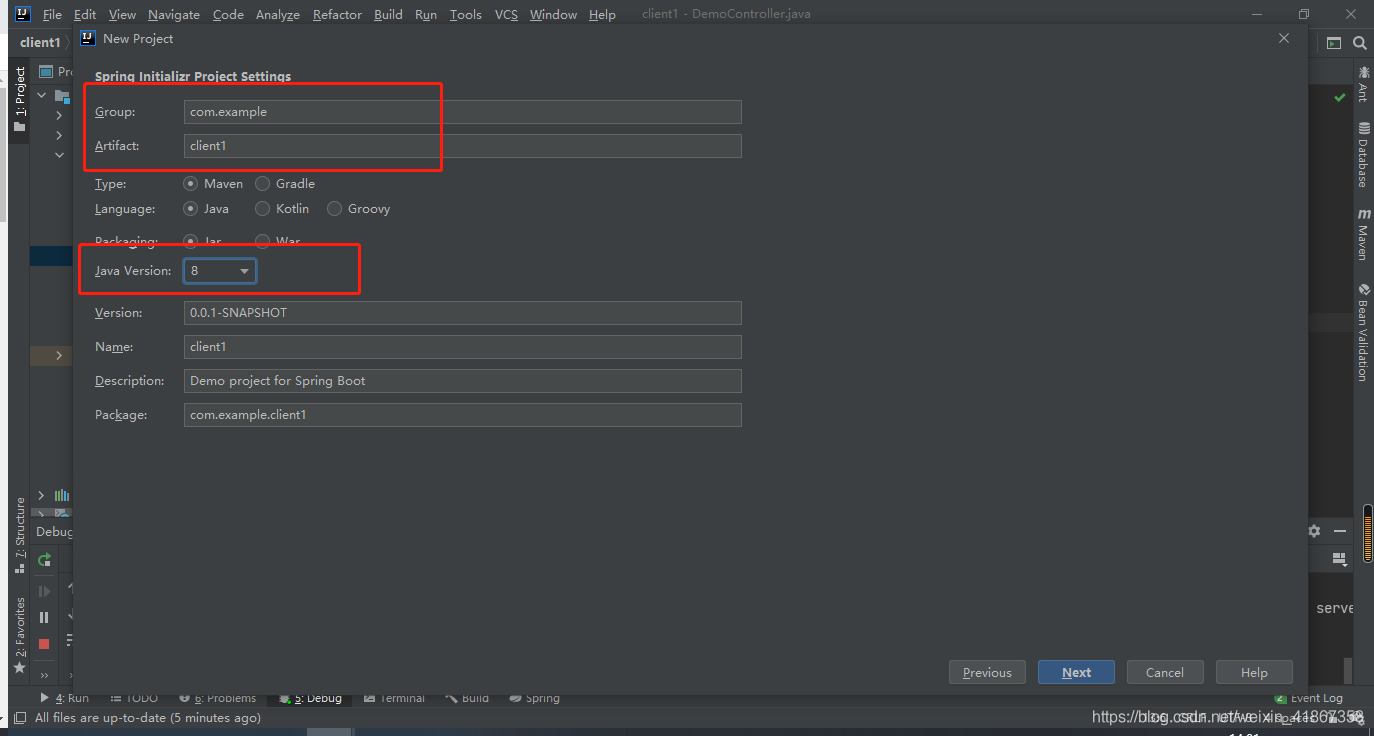Stop the debug session with red square
The width and height of the screenshot is (1374, 736).
(44, 644)
